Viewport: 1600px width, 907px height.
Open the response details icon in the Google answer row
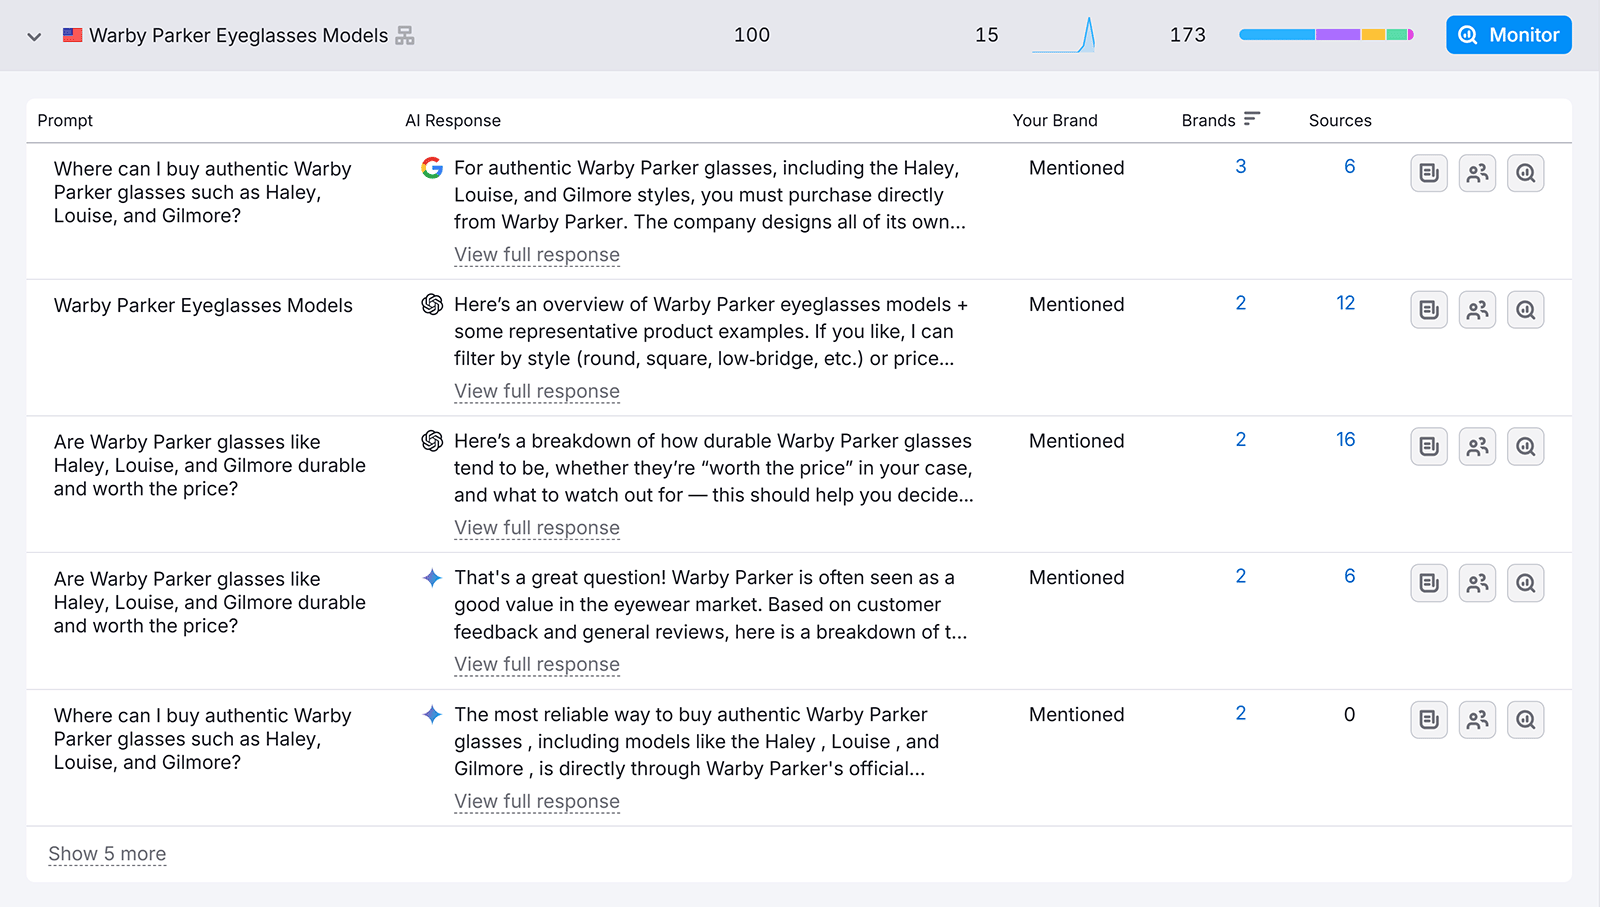[x=1429, y=174]
